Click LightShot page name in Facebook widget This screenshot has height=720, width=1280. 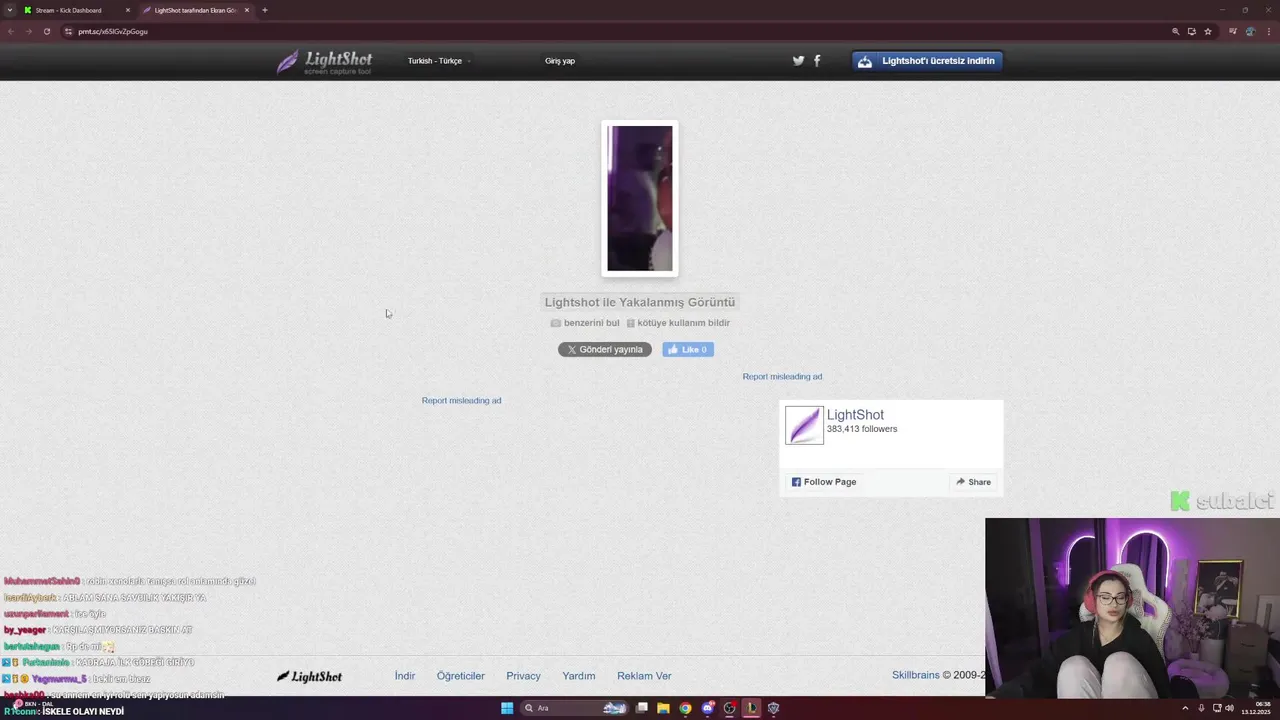click(855, 415)
